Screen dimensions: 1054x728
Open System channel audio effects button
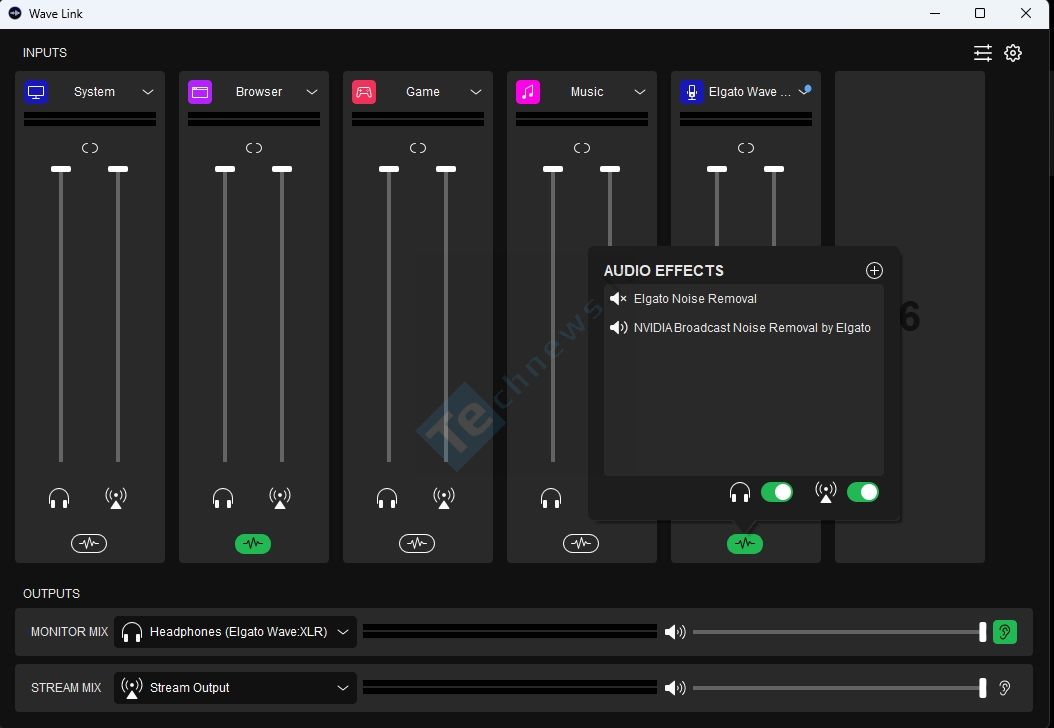89,543
